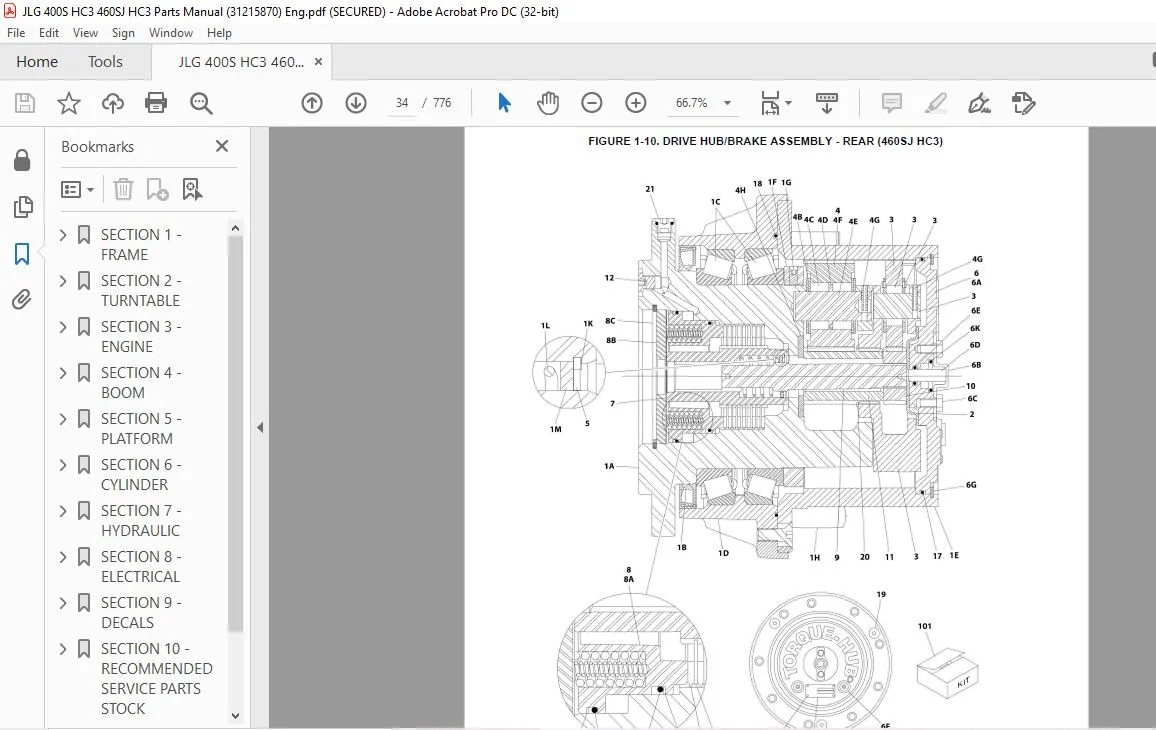Screen dimensions: 1156x730
Task: Click the stamp tool icon
Action: pos(1023,102)
